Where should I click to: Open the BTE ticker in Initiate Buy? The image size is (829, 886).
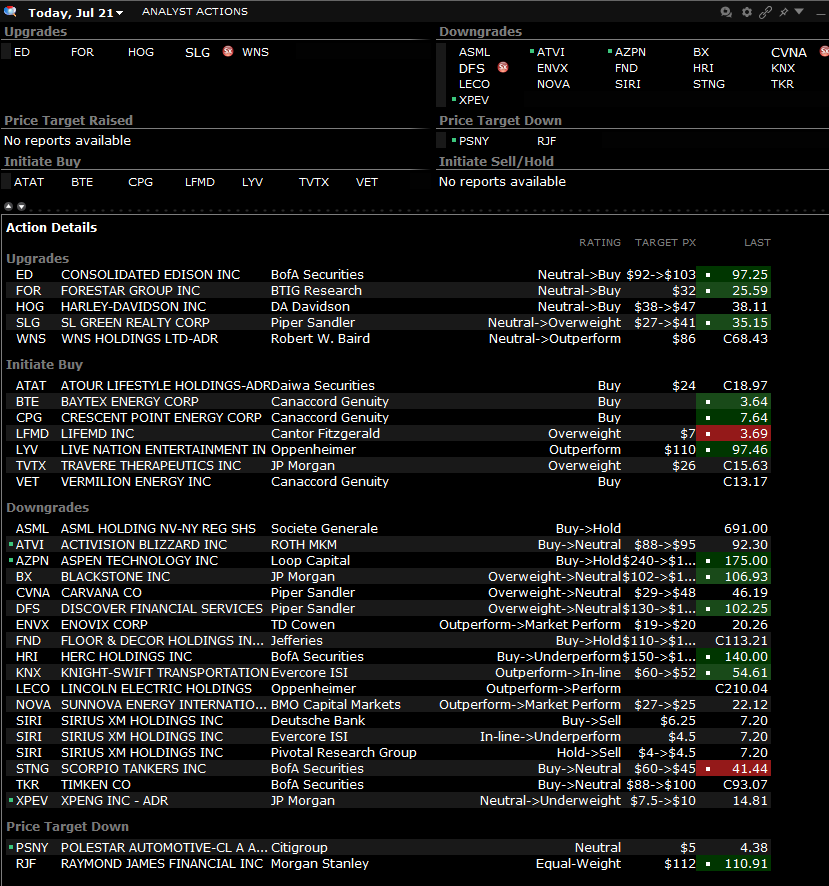coord(82,181)
